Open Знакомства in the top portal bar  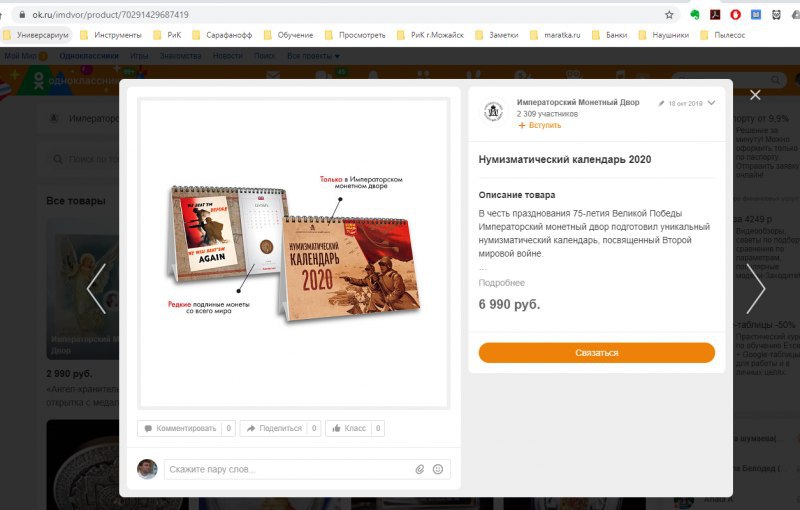click(181, 56)
